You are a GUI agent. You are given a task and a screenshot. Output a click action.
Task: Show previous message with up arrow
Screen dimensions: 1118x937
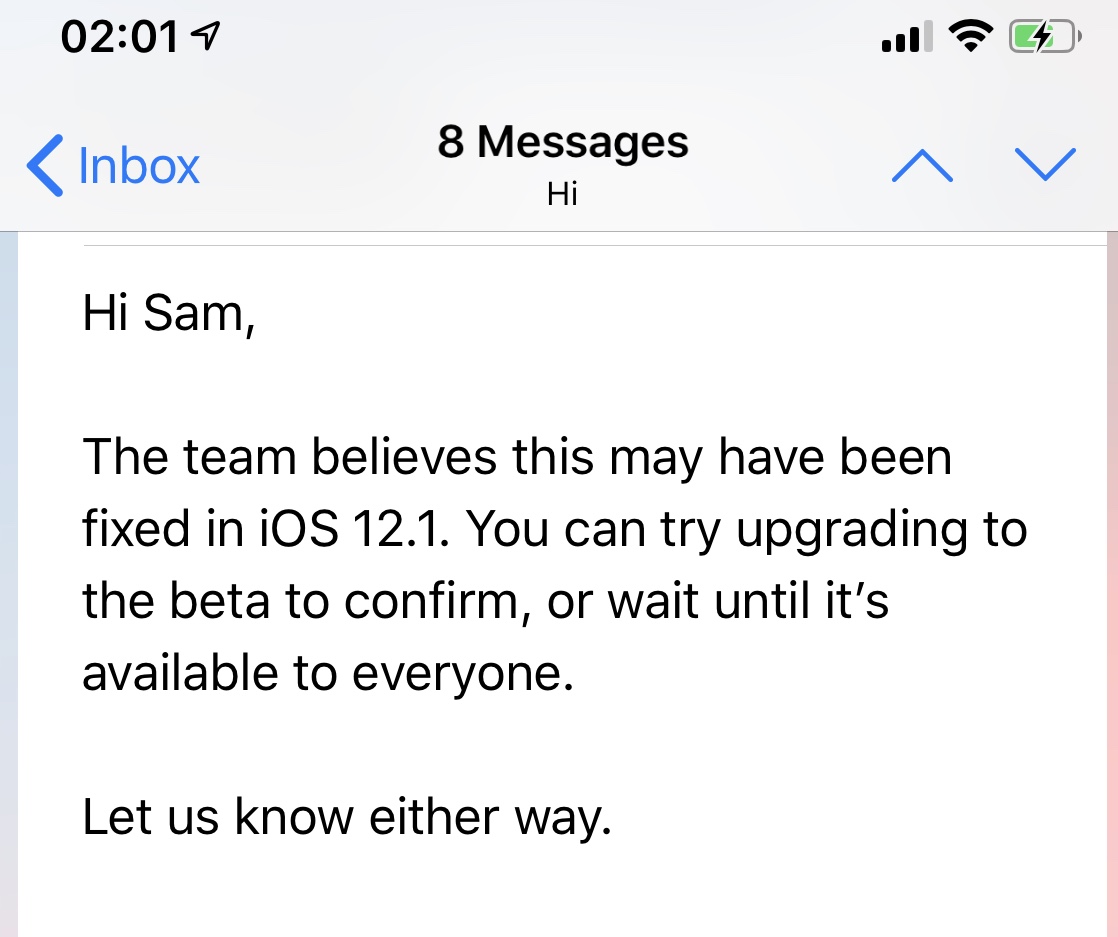pos(922,165)
